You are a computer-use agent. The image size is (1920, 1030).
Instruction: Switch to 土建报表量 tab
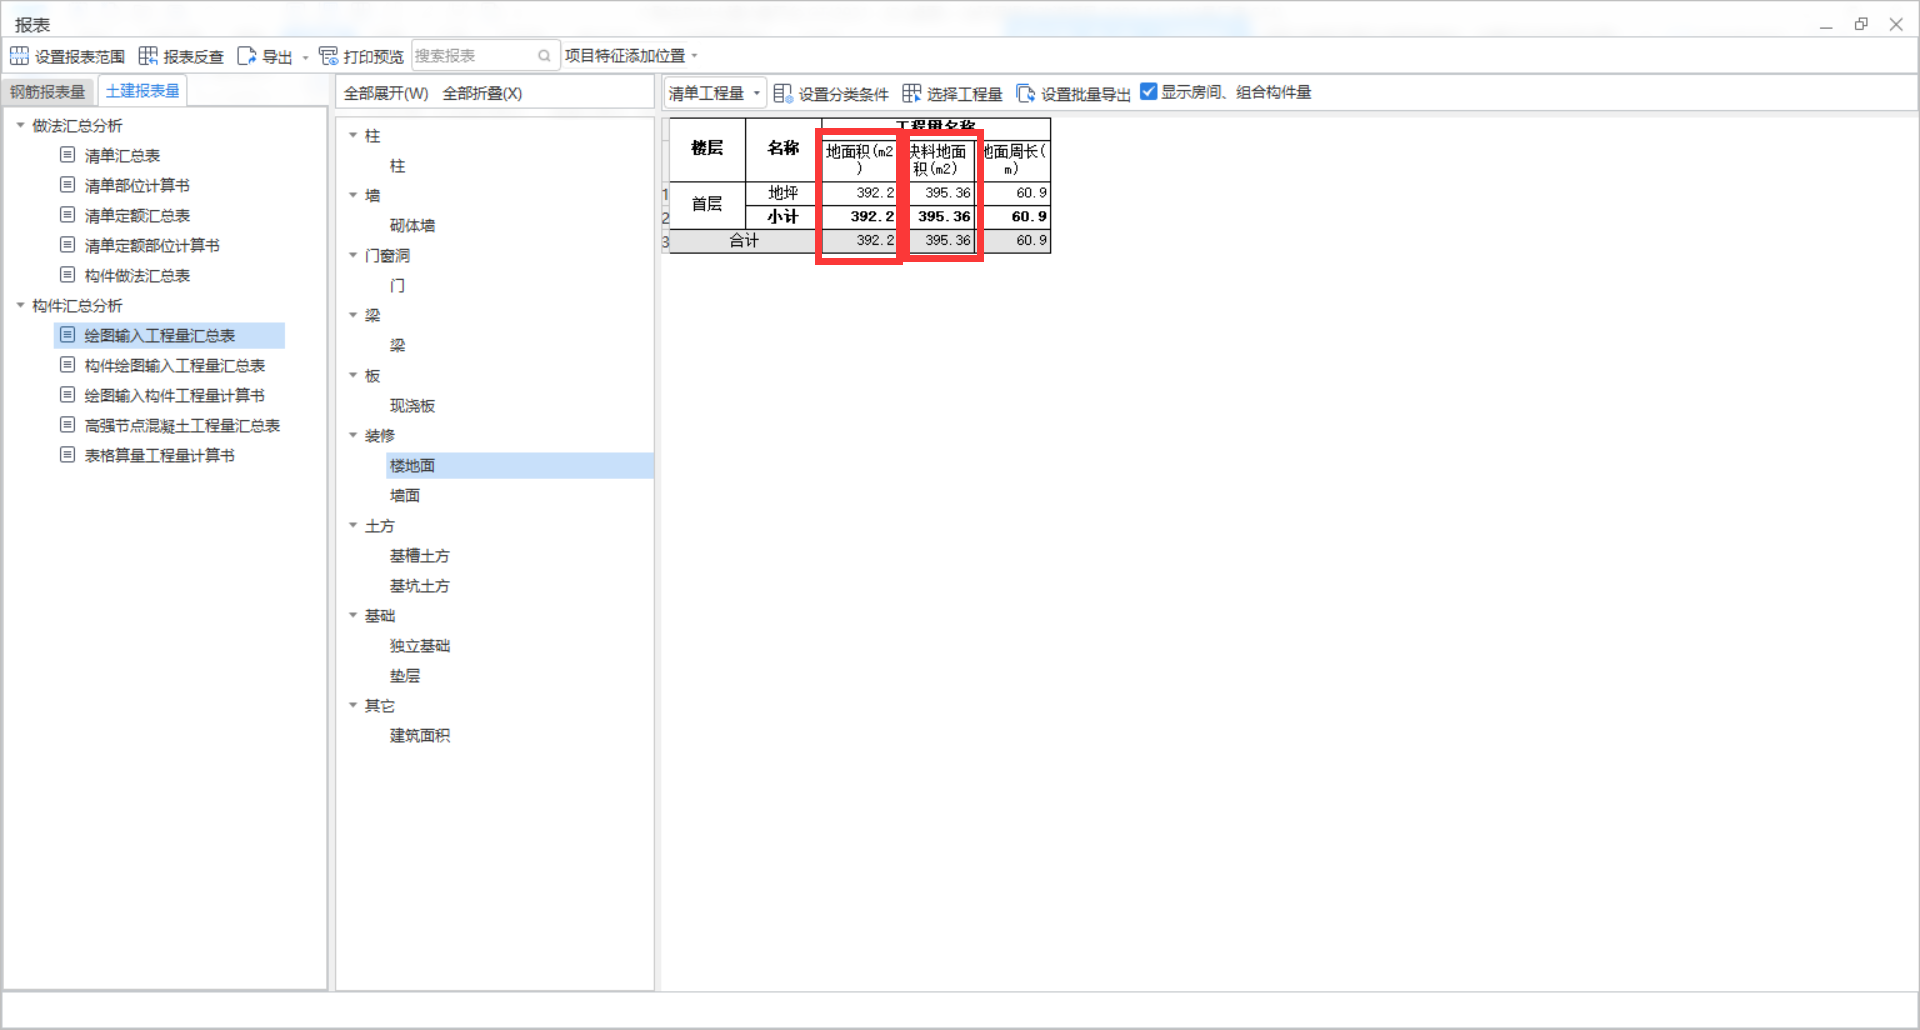tap(142, 91)
